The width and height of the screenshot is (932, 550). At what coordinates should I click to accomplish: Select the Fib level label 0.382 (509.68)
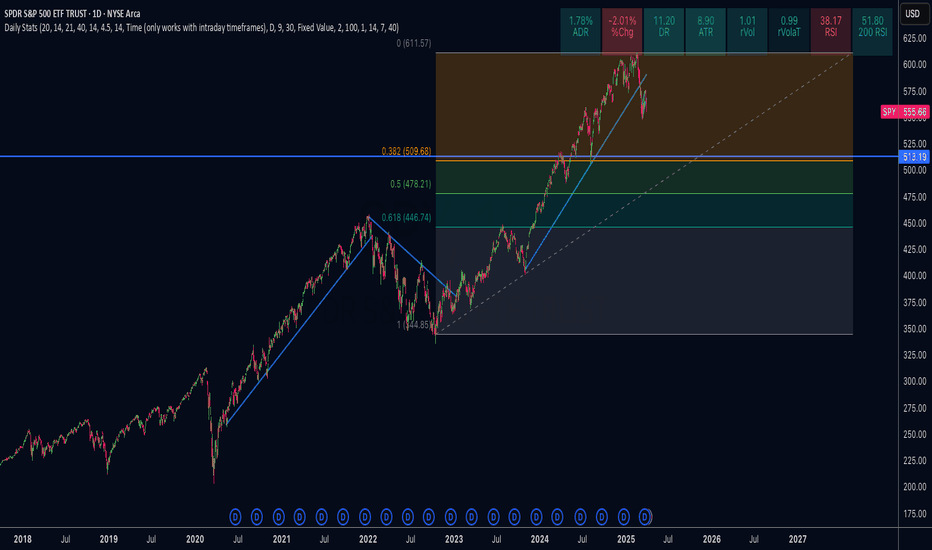[x=406, y=152]
